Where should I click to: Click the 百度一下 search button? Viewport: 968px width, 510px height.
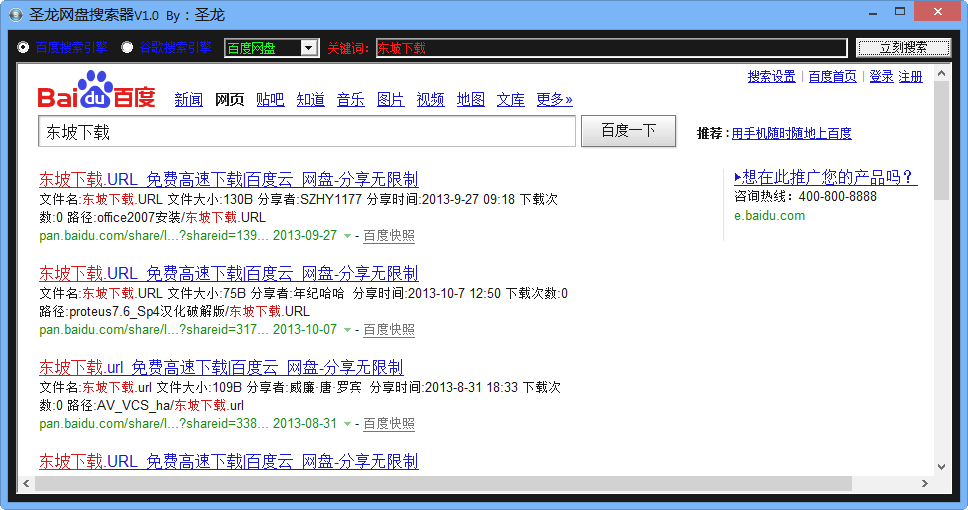tap(628, 131)
